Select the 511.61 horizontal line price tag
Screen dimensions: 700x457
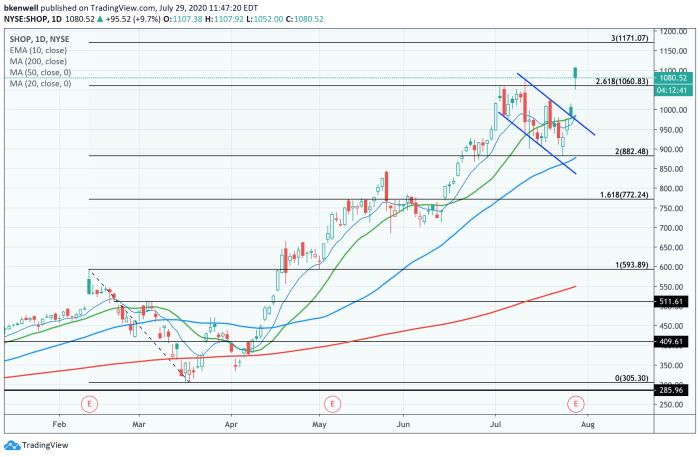(x=669, y=301)
